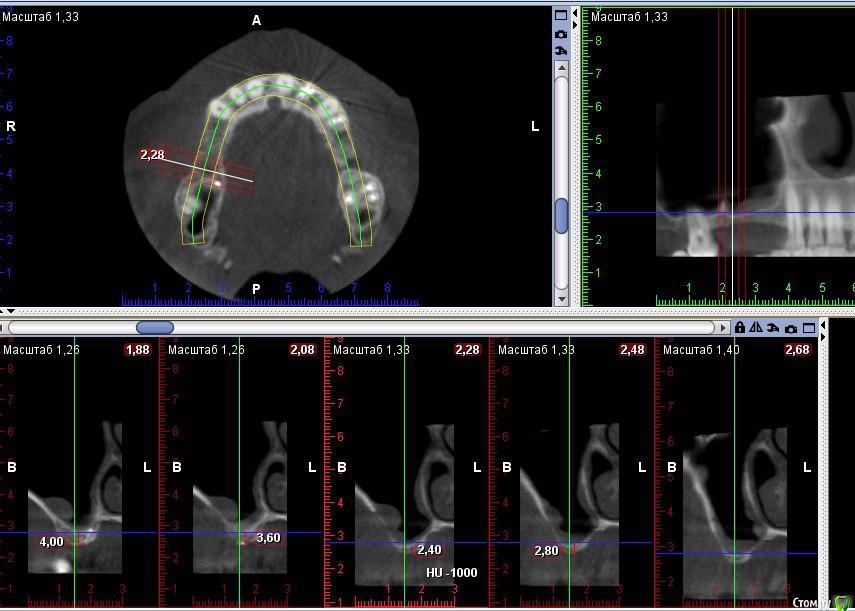Image resolution: width=855 pixels, height=611 pixels.
Task: Open the wrench settings in the cross-section toolbar
Action: point(773,328)
